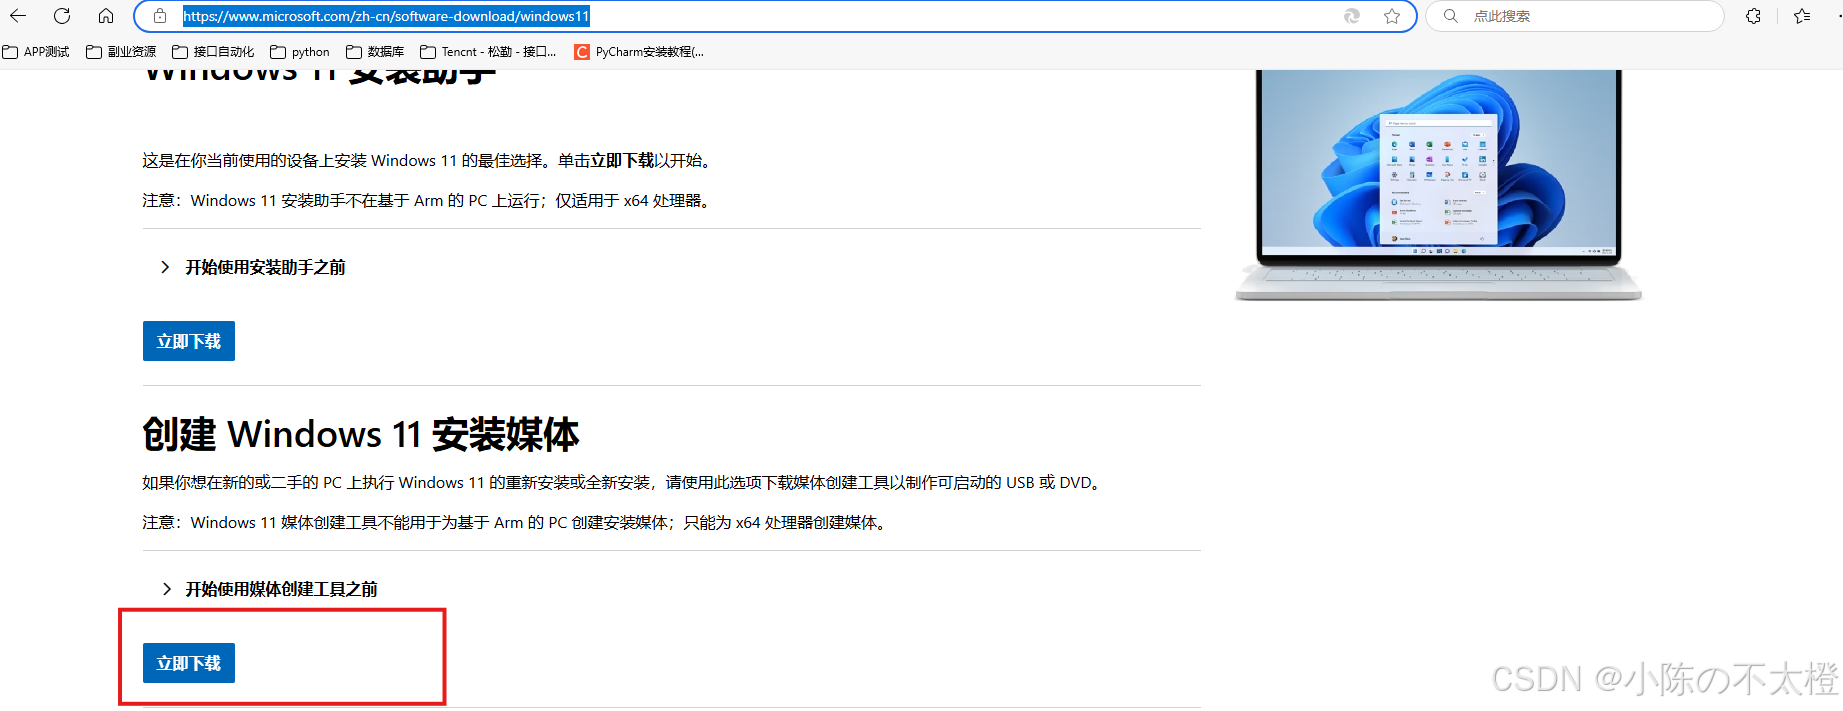Click 立即下载 for the 安装助手

click(189, 341)
